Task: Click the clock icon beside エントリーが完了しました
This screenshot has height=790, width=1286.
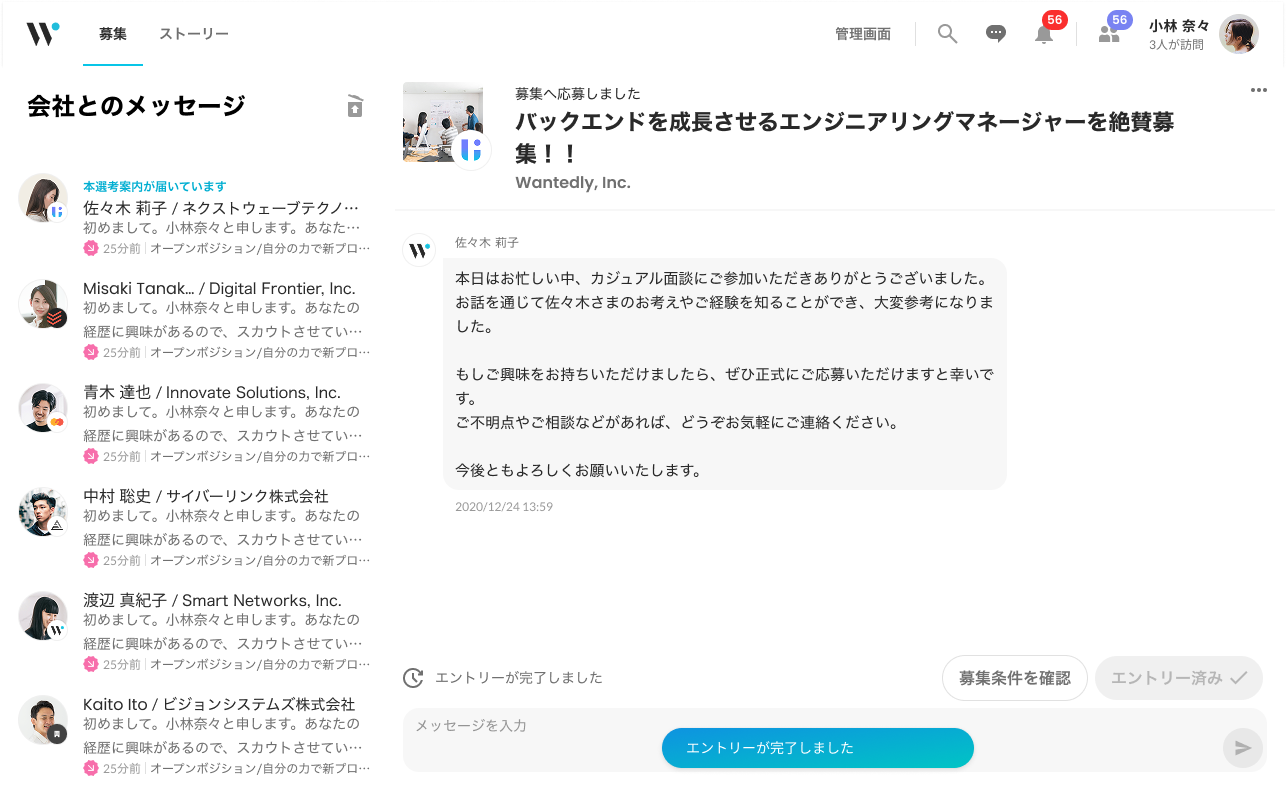Action: pos(413,678)
